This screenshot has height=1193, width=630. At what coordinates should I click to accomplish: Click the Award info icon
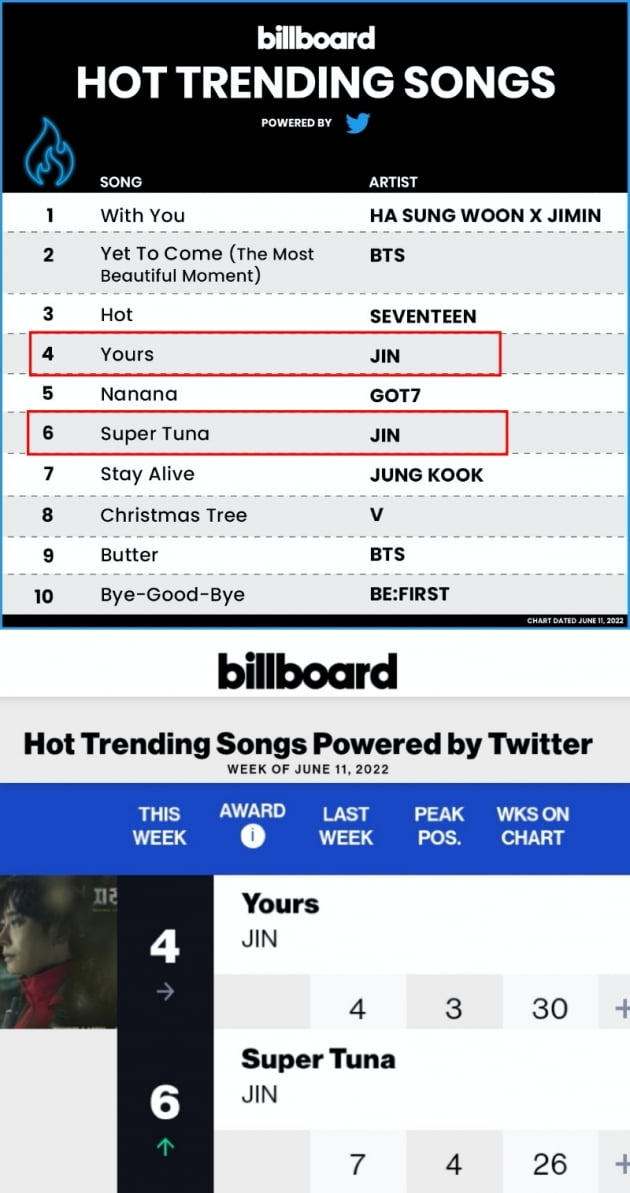click(253, 837)
